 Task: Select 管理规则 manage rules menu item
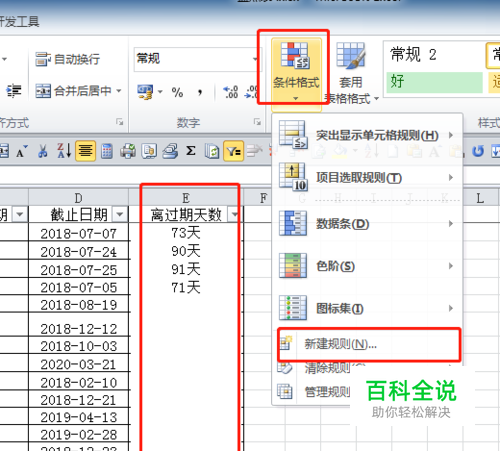[313, 392]
